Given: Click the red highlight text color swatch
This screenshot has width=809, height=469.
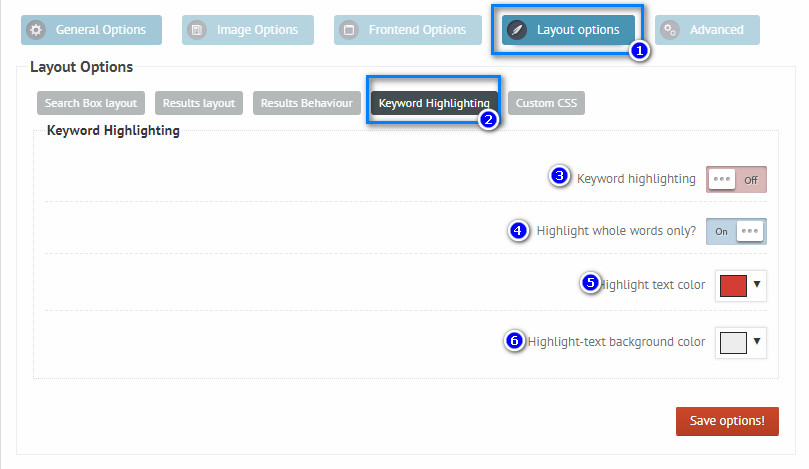Looking at the screenshot, I should tap(733, 286).
